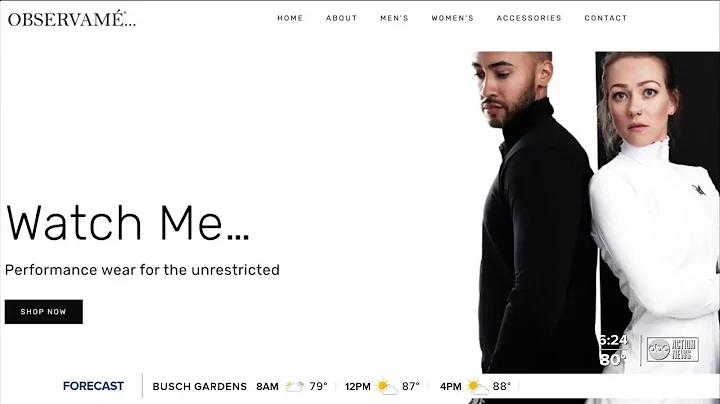Click the BUSCH GARDENS location text

click(200, 387)
